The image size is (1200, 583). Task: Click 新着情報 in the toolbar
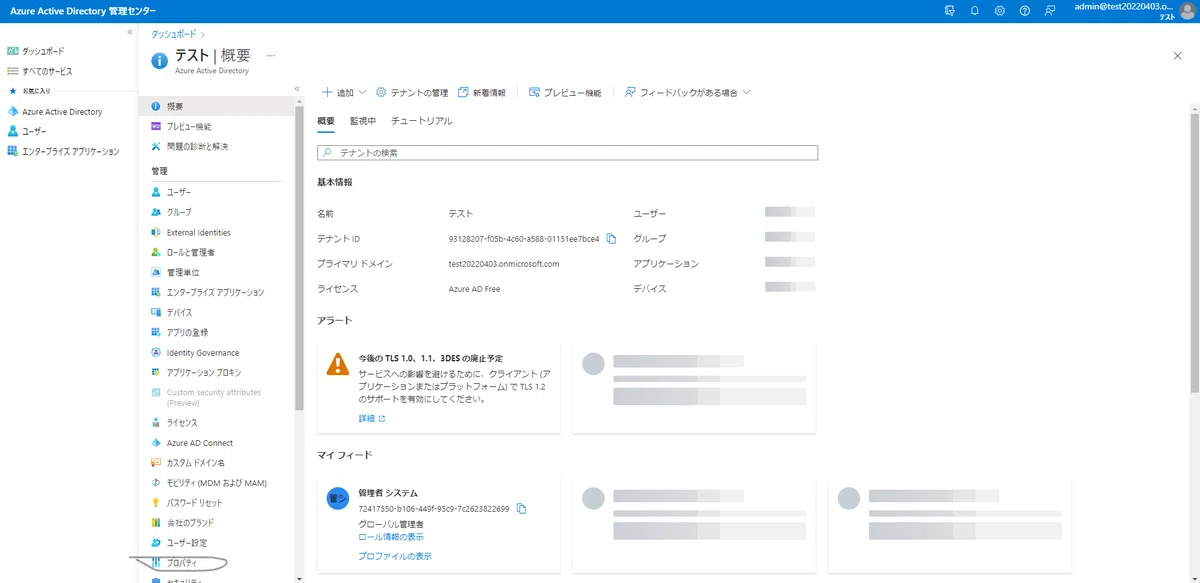(x=482, y=93)
